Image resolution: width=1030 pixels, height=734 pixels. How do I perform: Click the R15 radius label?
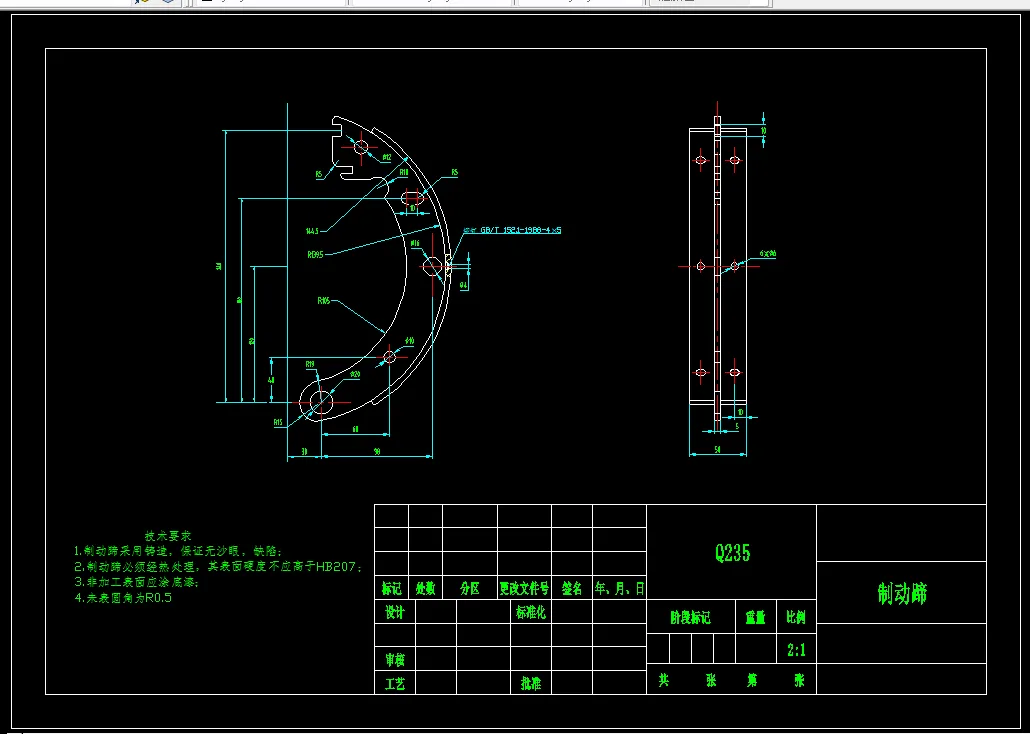pos(279,423)
